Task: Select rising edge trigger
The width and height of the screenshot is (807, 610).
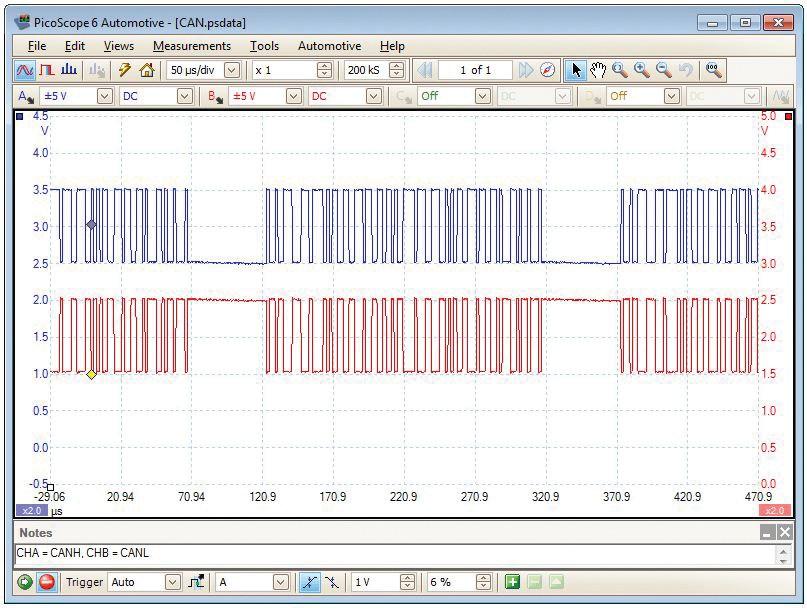Action: pyautogui.click(x=309, y=582)
